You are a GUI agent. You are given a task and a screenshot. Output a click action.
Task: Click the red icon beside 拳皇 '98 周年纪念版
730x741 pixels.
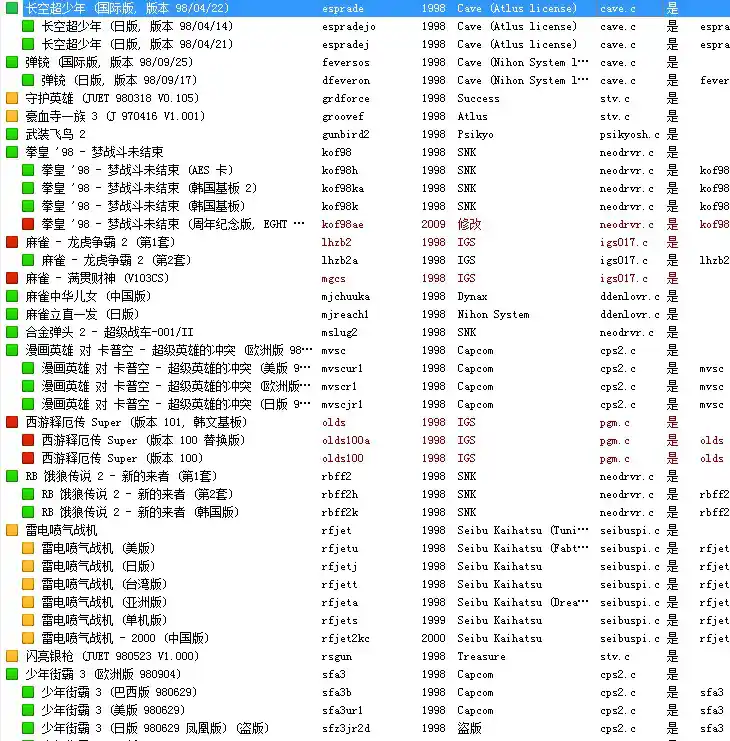(28, 225)
